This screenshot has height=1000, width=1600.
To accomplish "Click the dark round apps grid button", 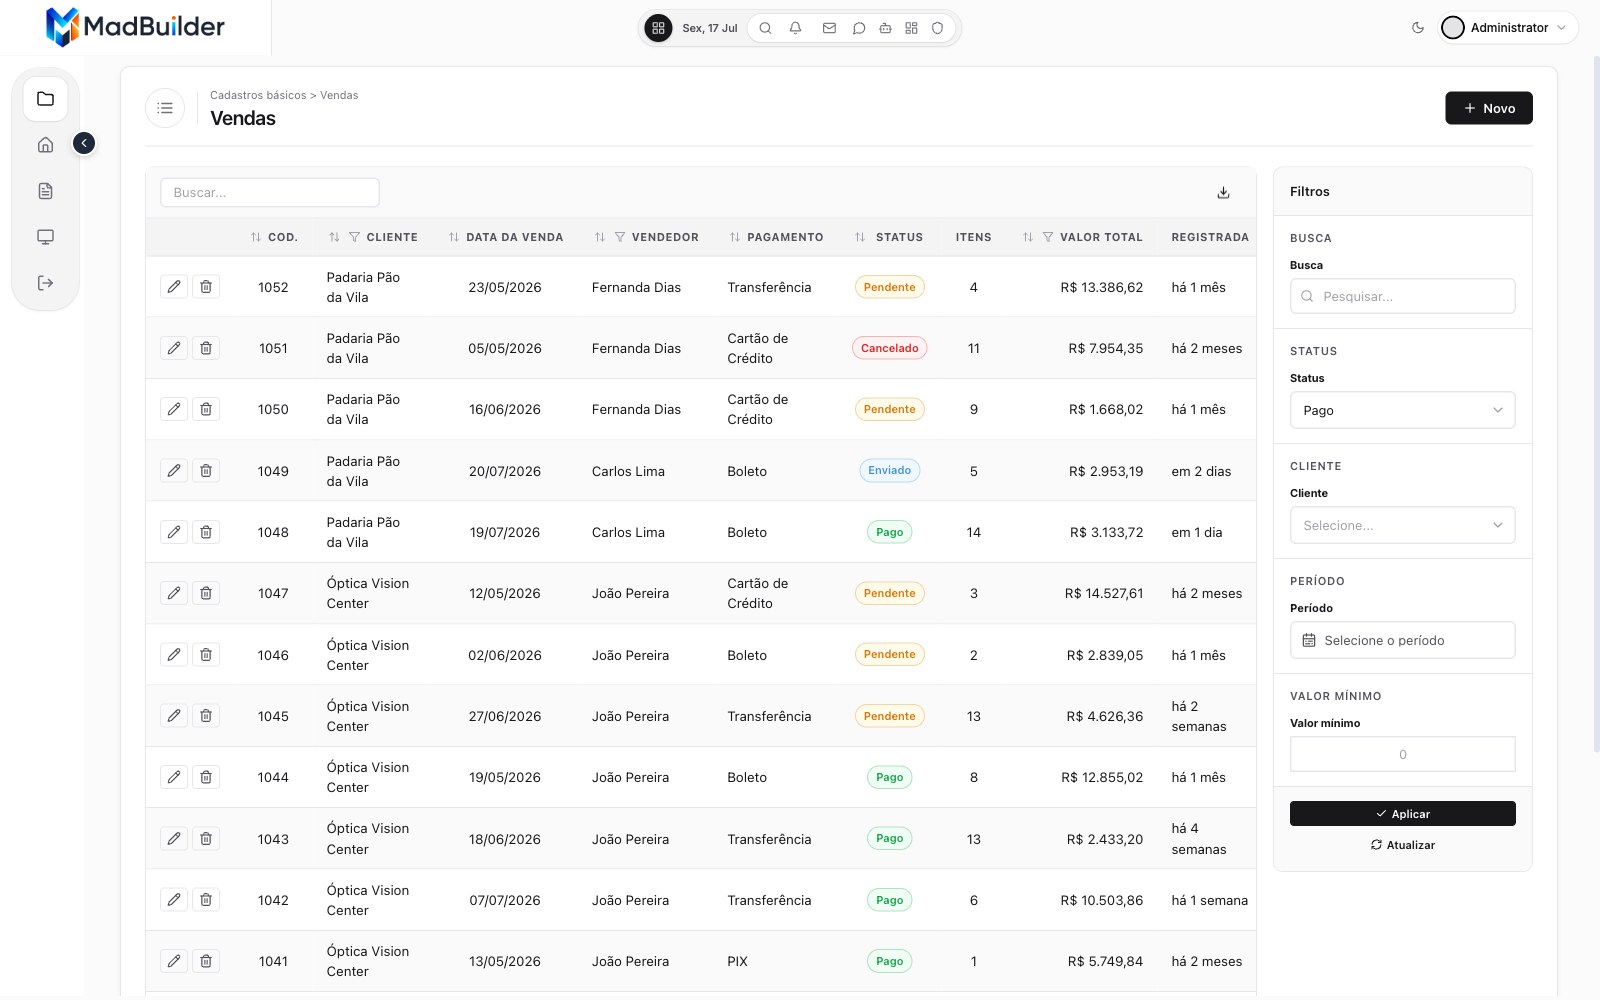I will tap(658, 28).
